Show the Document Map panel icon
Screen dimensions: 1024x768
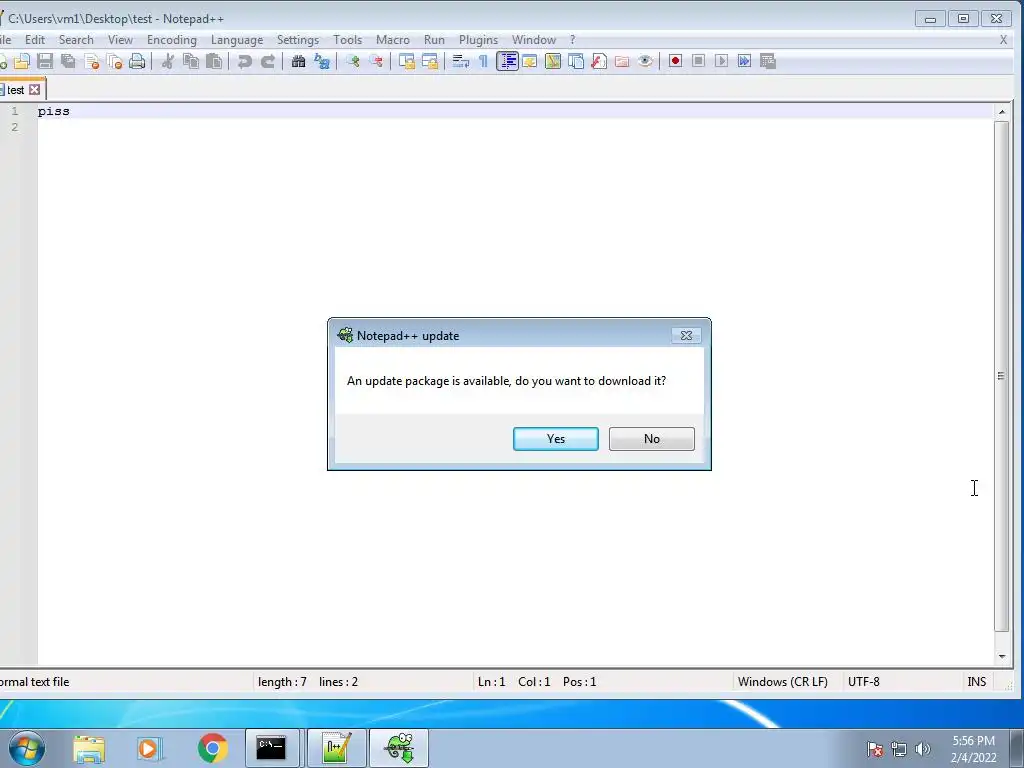[x=553, y=61]
